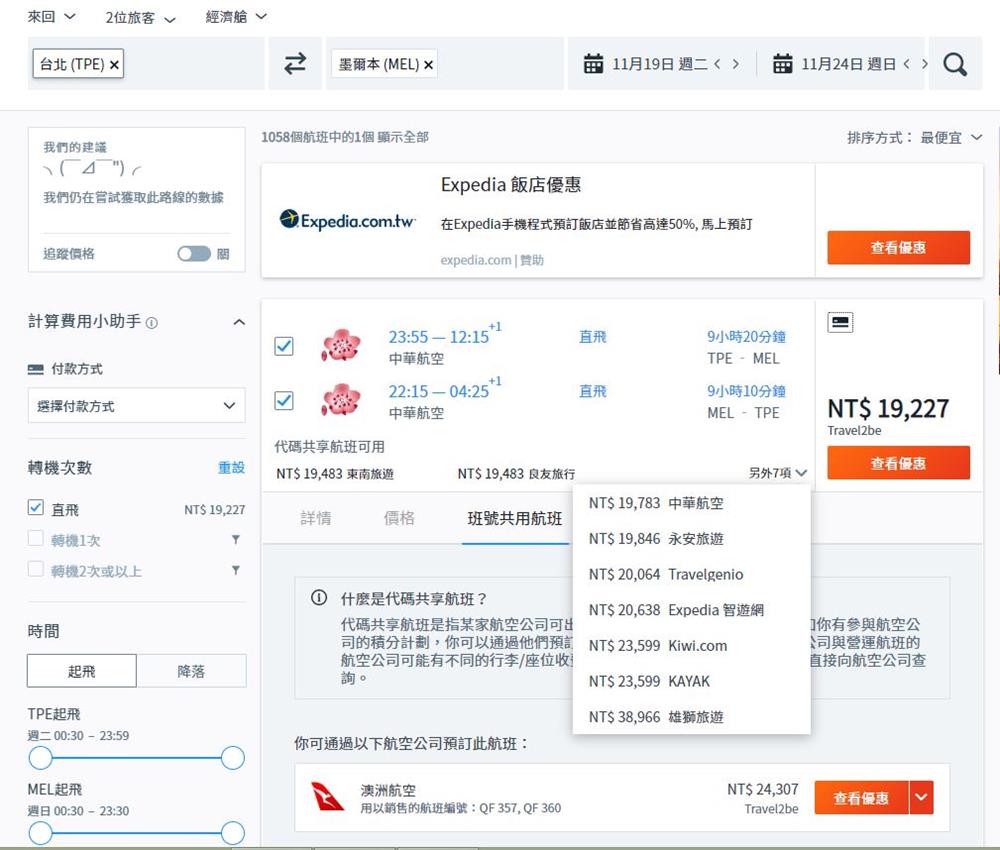This screenshot has width=1000, height=850.
Task: Remove 台北 (TPE) using its X icon
Action: 115,64
